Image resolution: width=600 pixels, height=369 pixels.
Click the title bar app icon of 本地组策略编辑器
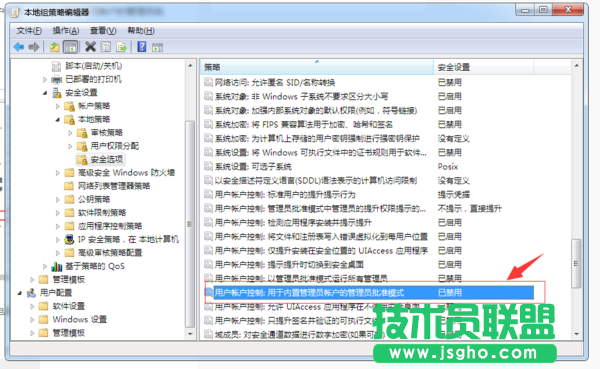(15, 12)
